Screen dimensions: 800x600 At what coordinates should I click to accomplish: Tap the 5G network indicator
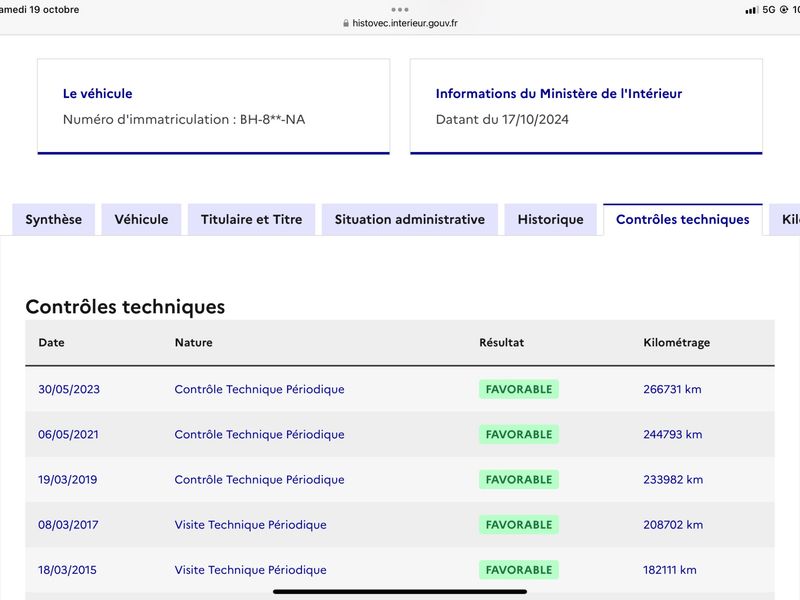[769, 10]
